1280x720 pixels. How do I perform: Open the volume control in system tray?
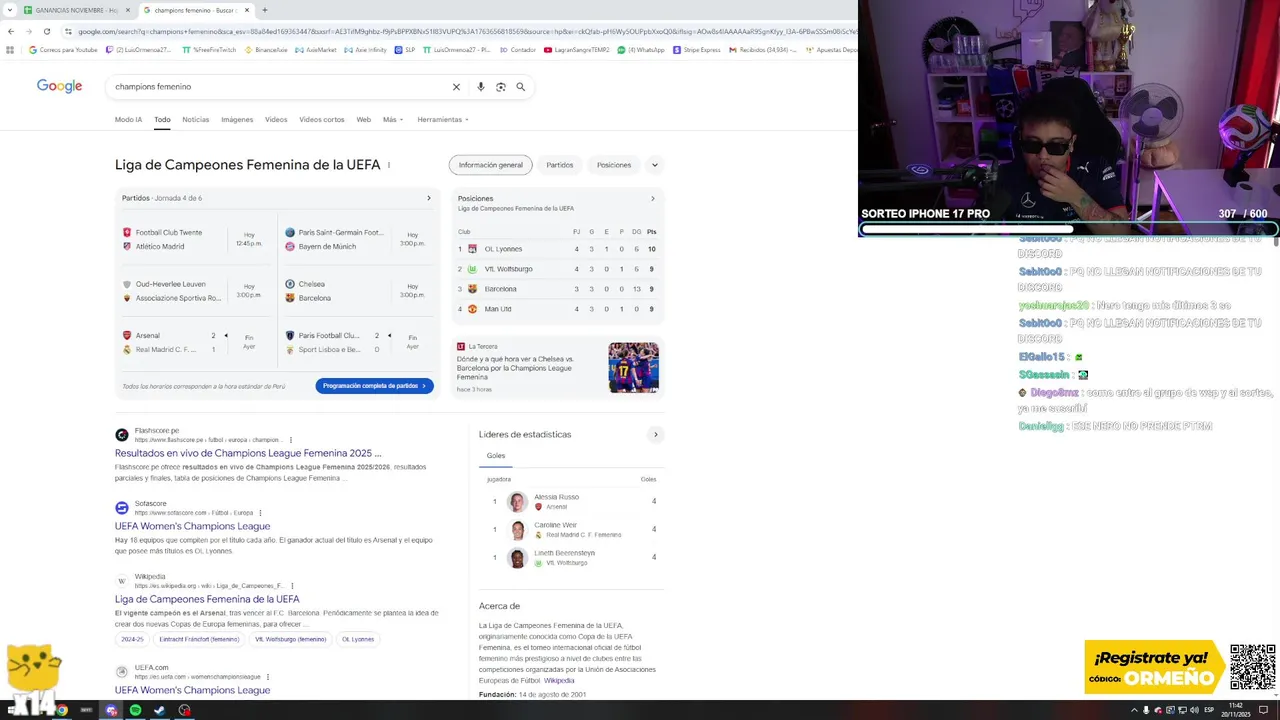(x=1194, y=710)
